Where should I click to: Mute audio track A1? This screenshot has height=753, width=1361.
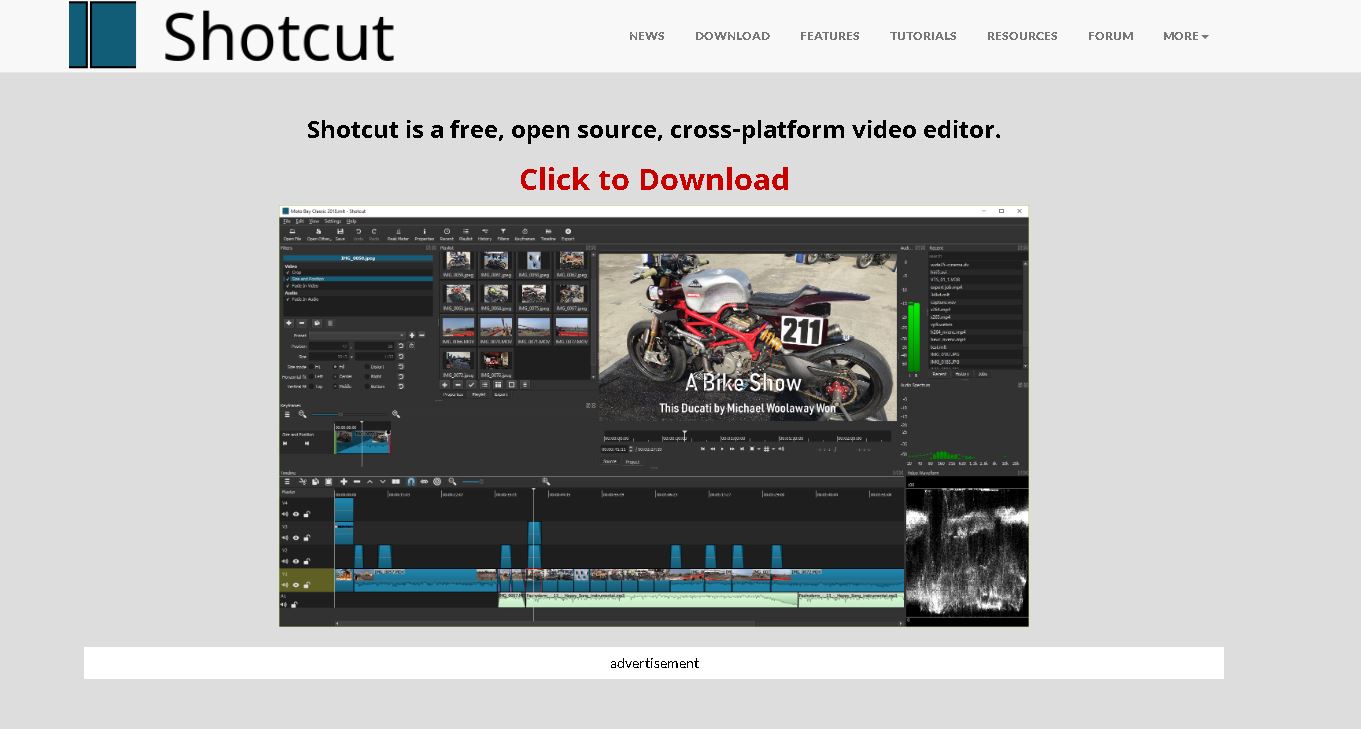(285, 604)
